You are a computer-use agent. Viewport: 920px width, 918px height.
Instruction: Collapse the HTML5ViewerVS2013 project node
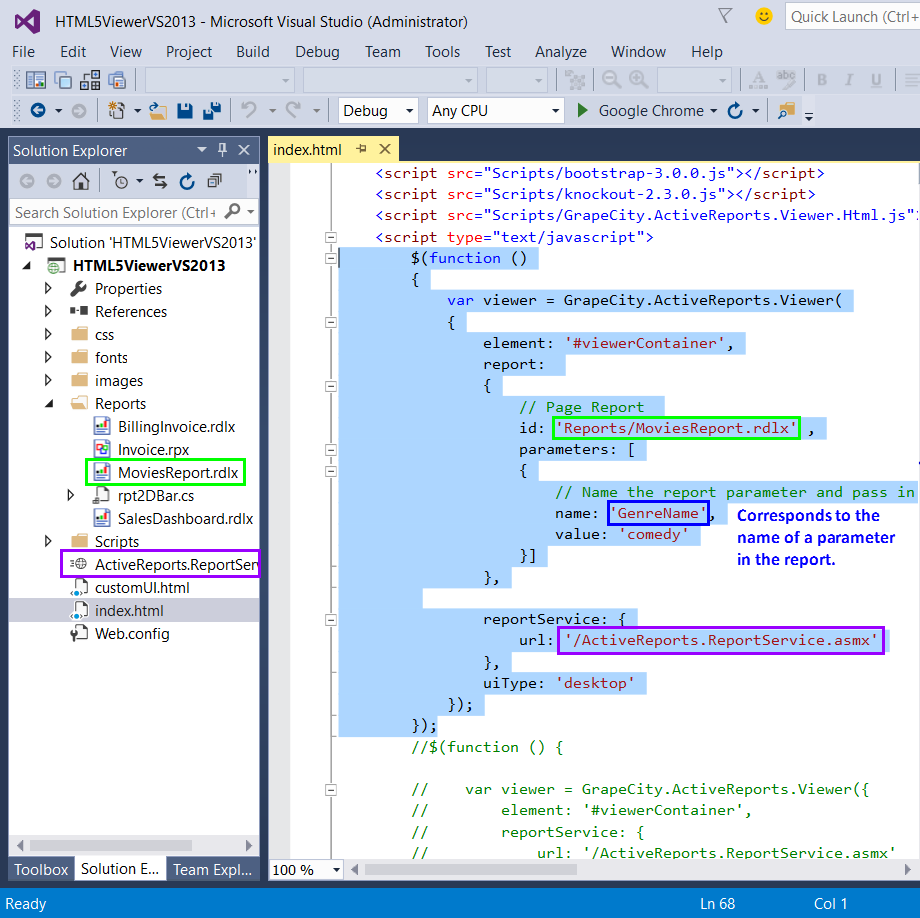click(x=26, y=266)
